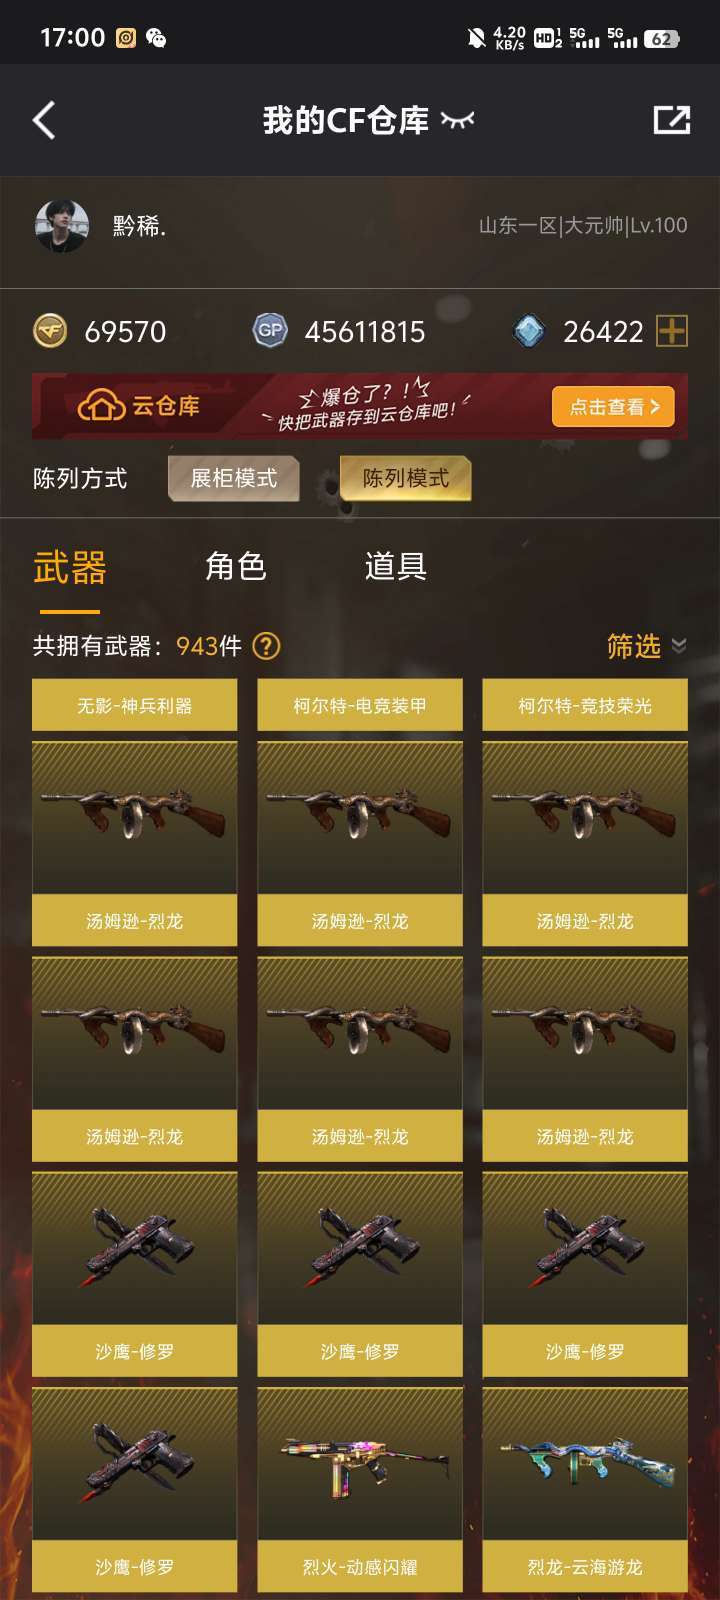720x1600 pixels.
Task: Tap the back arrow icon
Action: click(44, 120)
